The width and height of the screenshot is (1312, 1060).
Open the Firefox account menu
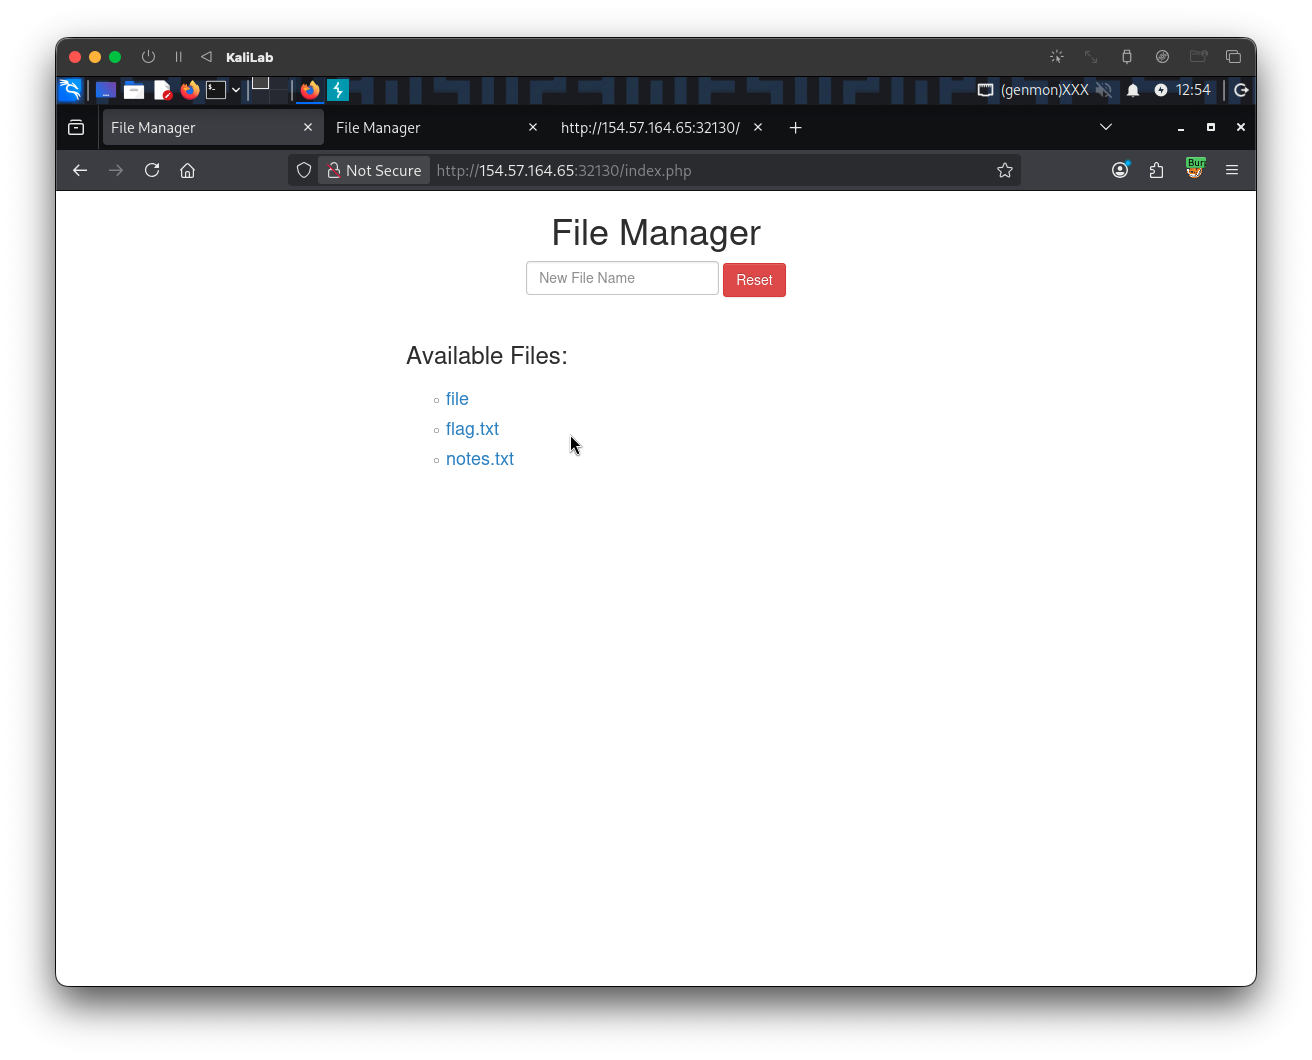click(x=1120, y=170)
